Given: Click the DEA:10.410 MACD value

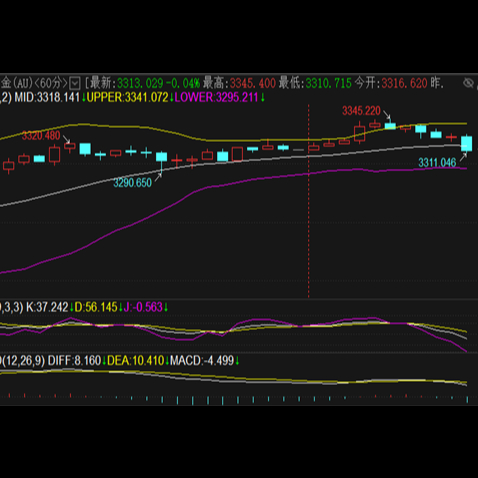Looking at the screenshot, I should pos(136,361).
